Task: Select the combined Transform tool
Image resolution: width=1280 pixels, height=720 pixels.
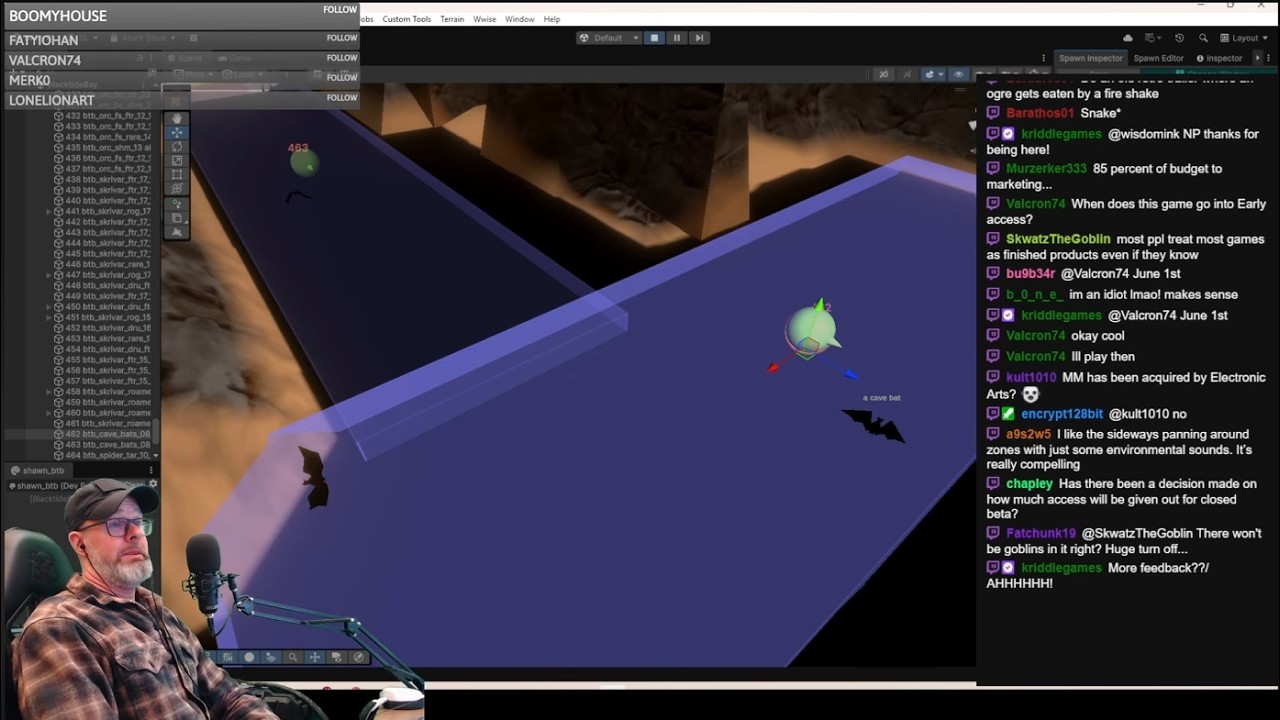Action: tap(177, 188)
